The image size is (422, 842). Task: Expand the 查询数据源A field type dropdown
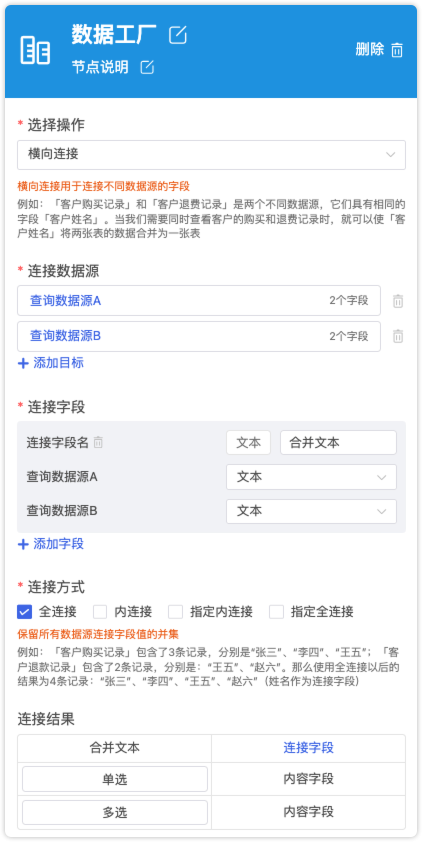[311, 477]
